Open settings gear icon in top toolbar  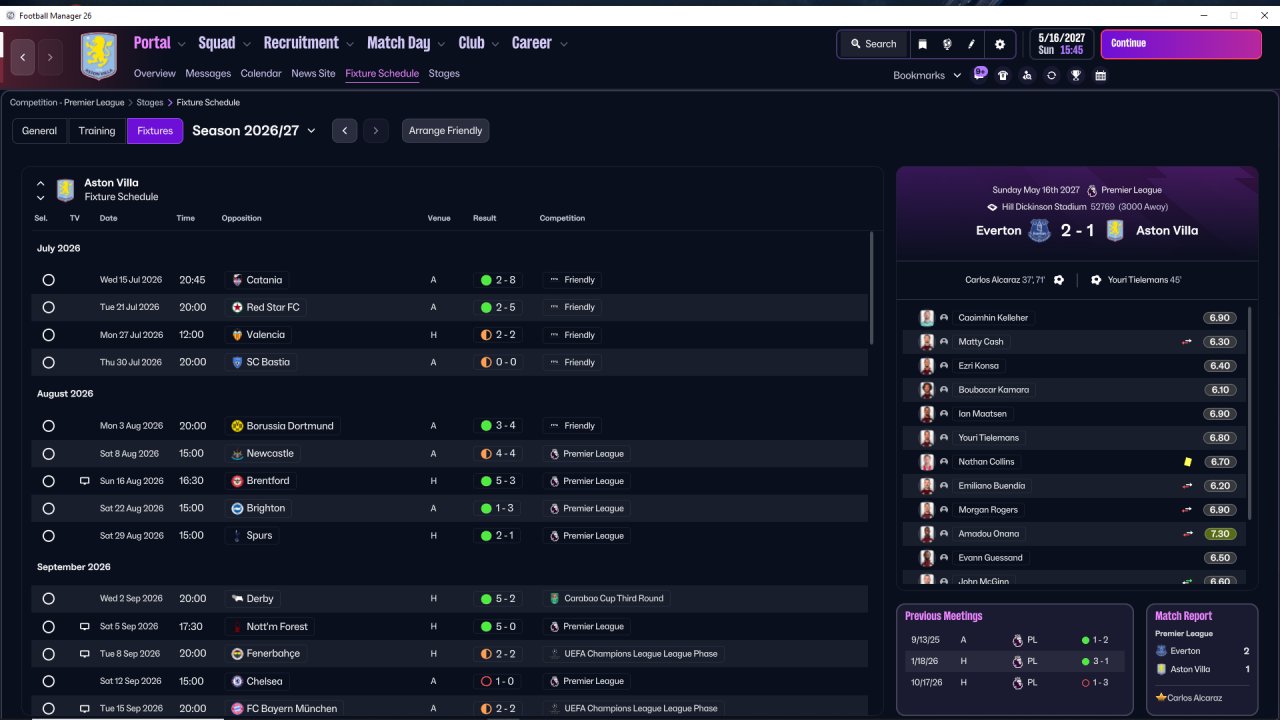tap(1000, 44)
